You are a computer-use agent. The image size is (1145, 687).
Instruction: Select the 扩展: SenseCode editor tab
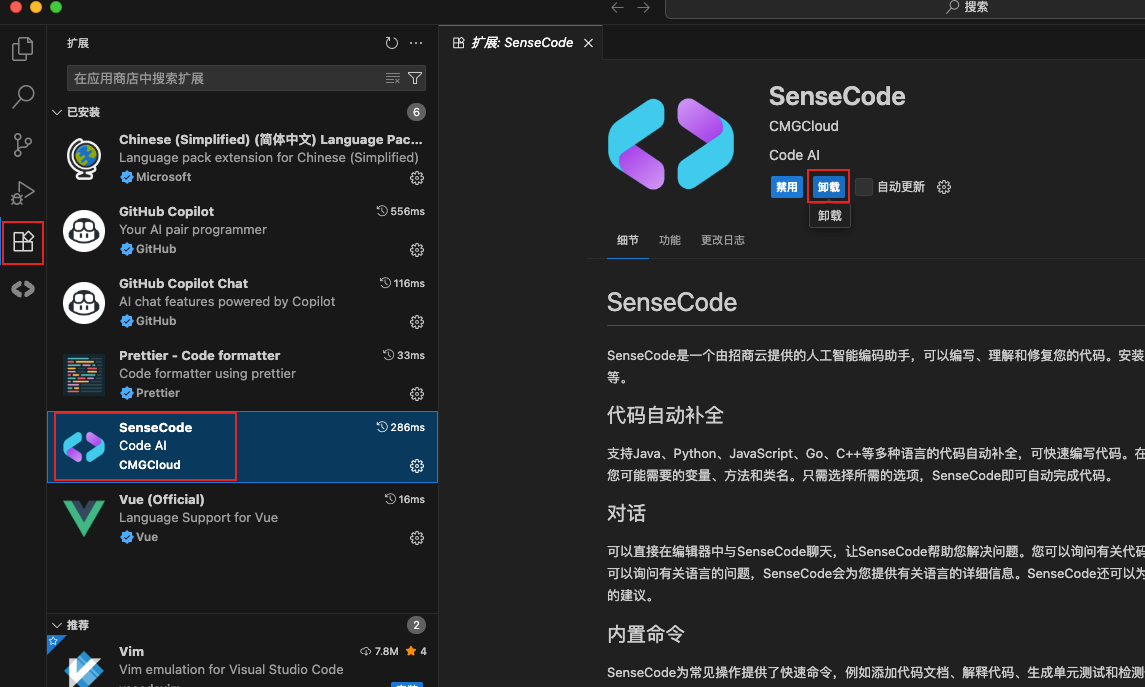tap(521, 43)
